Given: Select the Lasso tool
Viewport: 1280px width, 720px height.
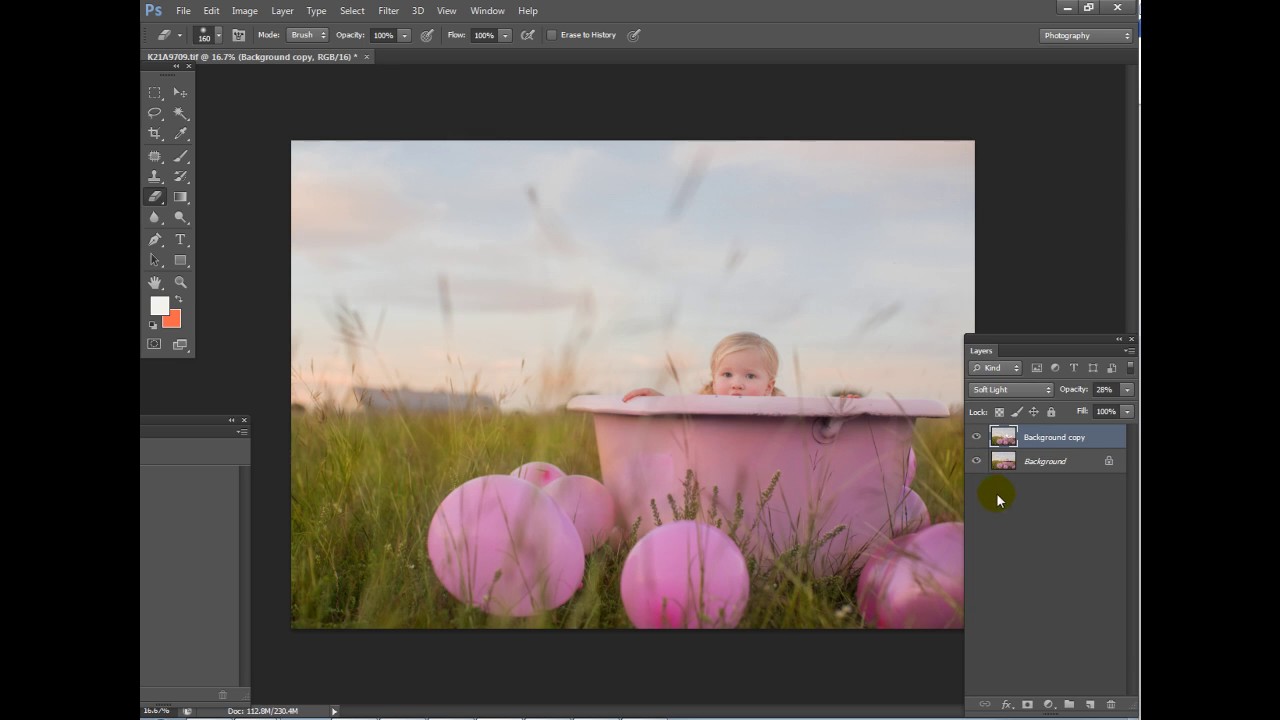Looking at the screenshot, I should click(155, 113).
